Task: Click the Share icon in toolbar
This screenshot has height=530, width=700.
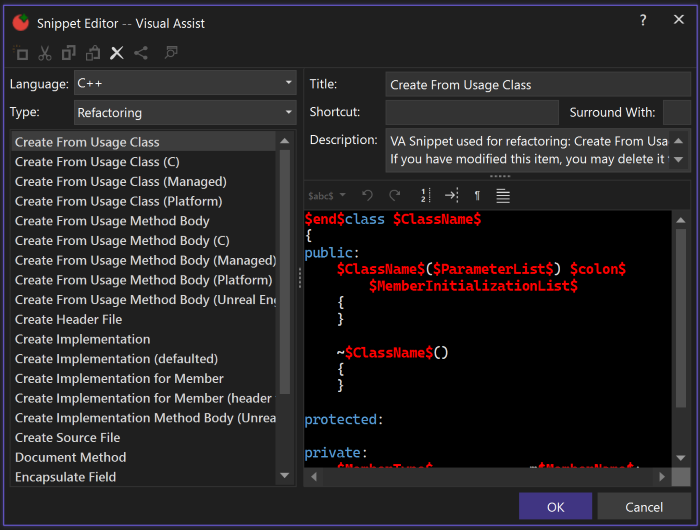Action: point(141,54)
